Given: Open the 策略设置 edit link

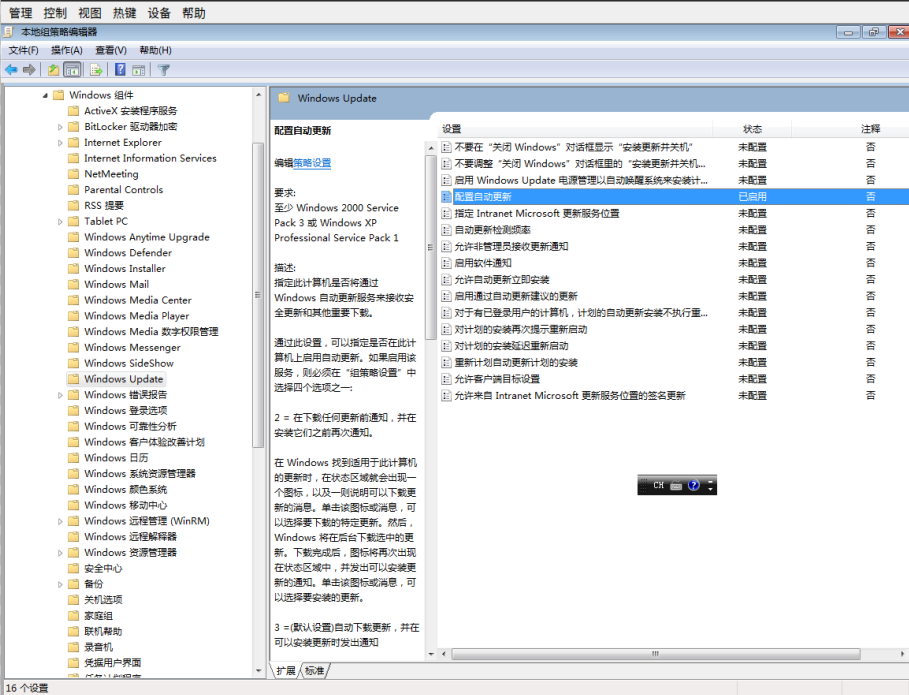Looking at the screenshot, I should pyautogui.click(x=312, y=163).
